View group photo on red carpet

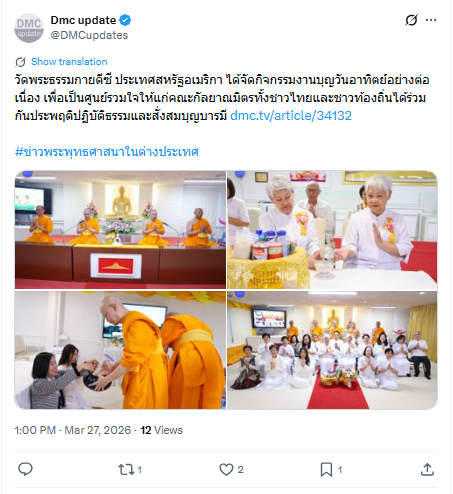pos(332,350)
